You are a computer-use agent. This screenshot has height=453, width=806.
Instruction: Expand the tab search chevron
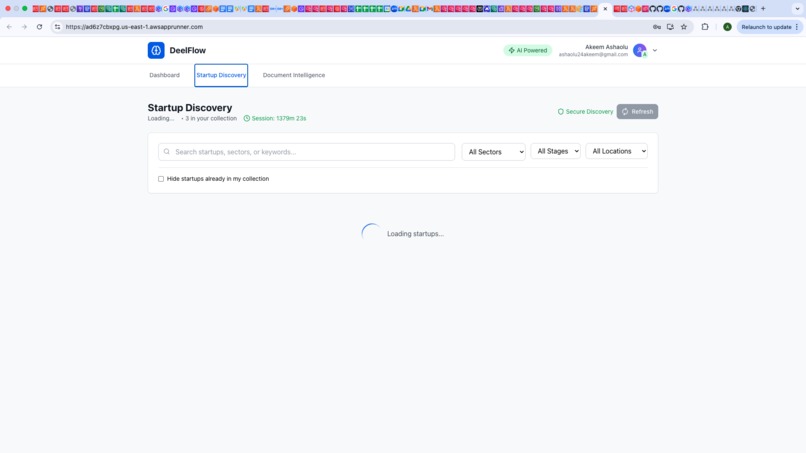click(x=797, y=9)
